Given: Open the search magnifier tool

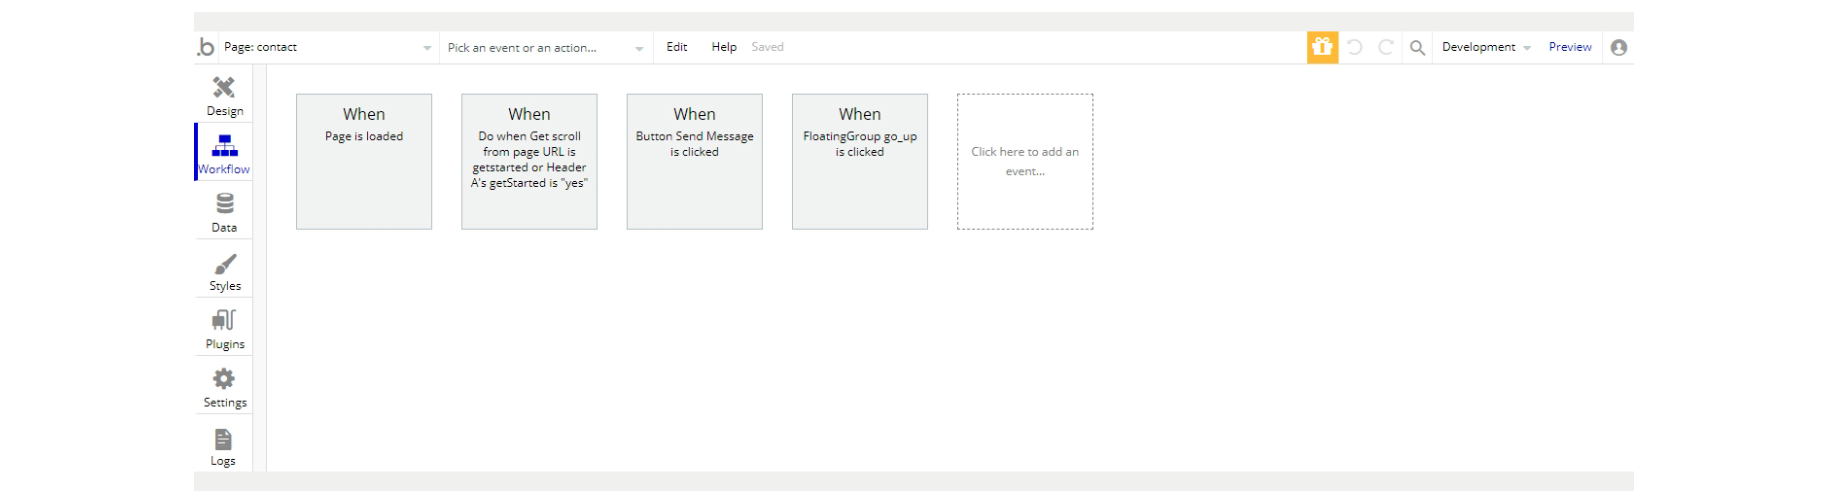Looking at the screenshot, I should 1417,47.
